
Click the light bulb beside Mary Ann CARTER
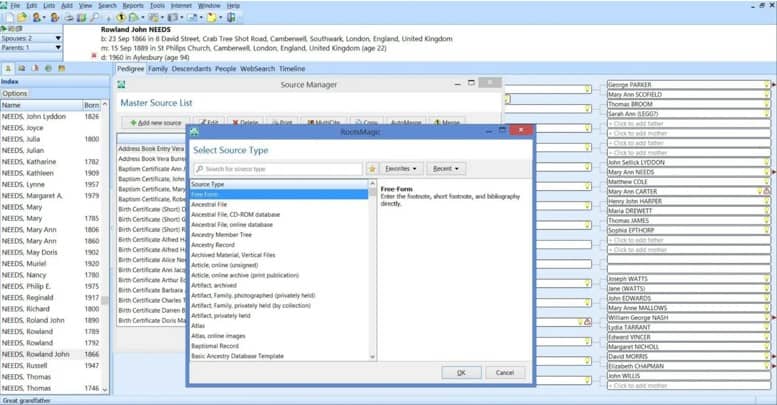[x=759, y=191]
